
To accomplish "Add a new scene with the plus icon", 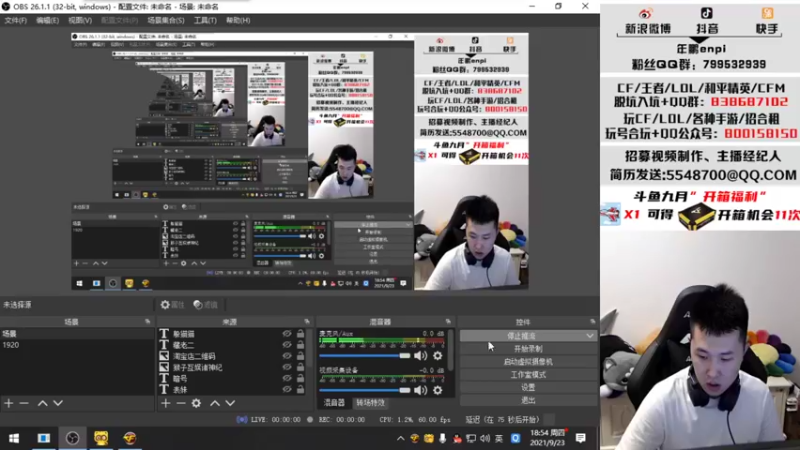I will pos(9,403).
